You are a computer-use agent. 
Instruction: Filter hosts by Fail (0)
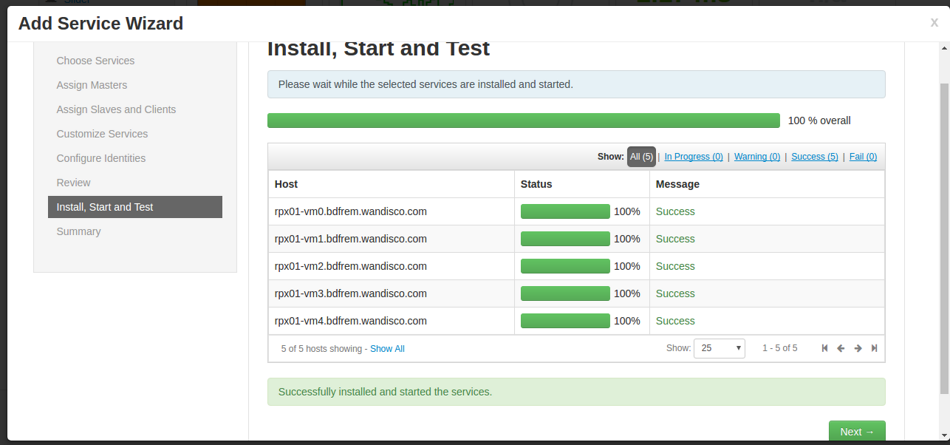point(863,156)
